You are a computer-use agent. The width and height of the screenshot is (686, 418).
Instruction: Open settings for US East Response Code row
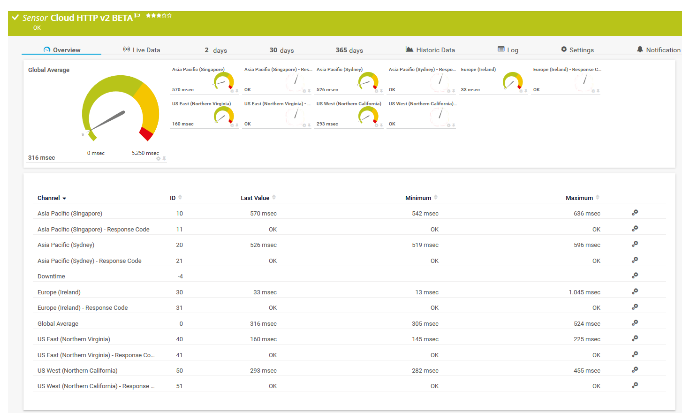point(635,354)
